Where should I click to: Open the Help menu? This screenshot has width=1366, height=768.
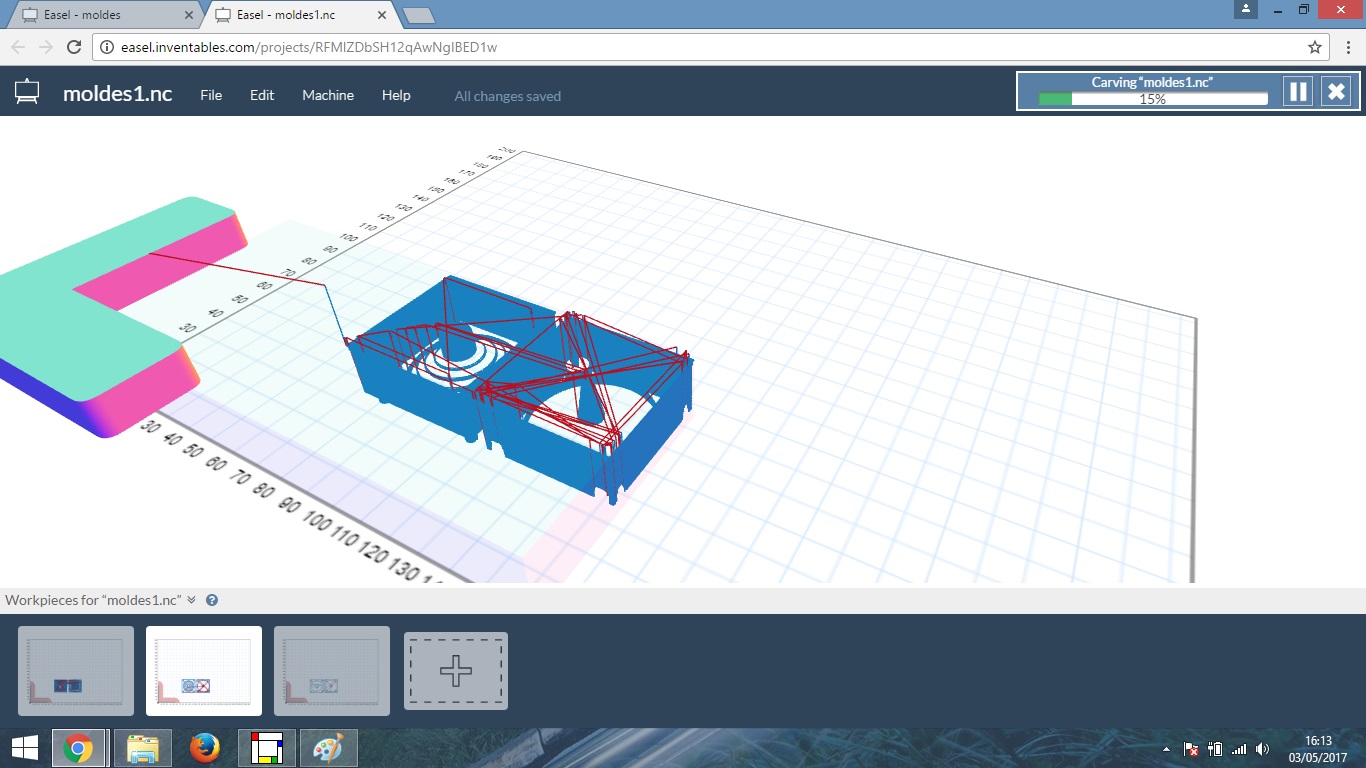click(396, 95)
